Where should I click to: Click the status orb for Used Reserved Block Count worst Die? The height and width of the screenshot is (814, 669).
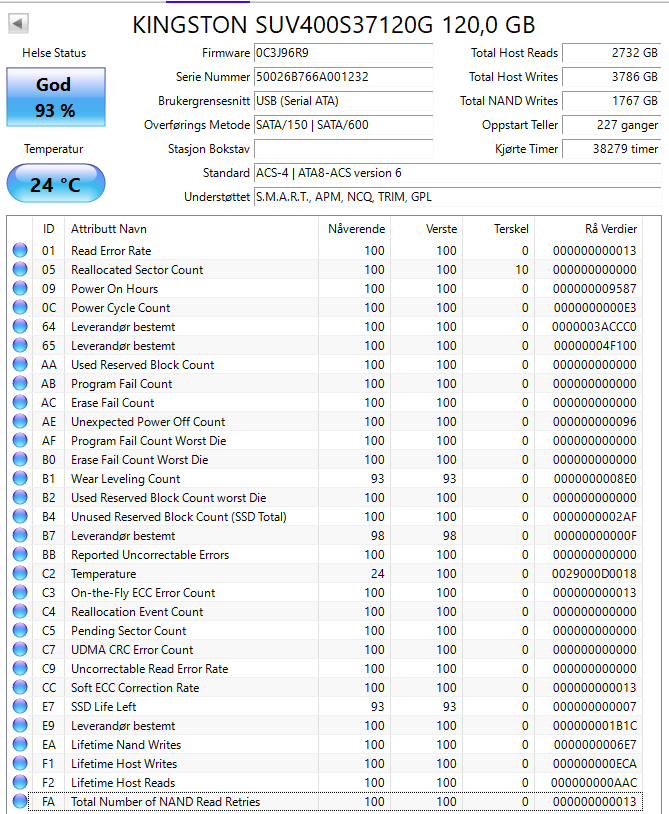click(20, 497)
